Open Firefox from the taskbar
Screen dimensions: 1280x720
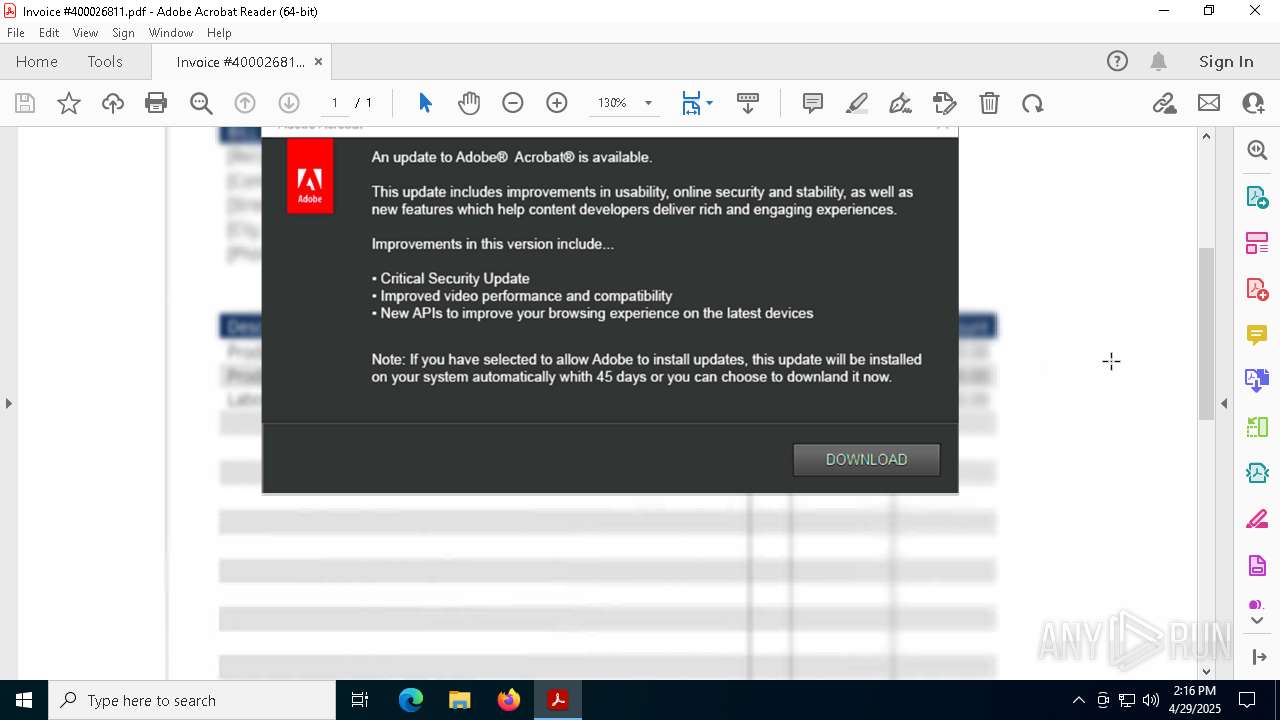point(509,700)
